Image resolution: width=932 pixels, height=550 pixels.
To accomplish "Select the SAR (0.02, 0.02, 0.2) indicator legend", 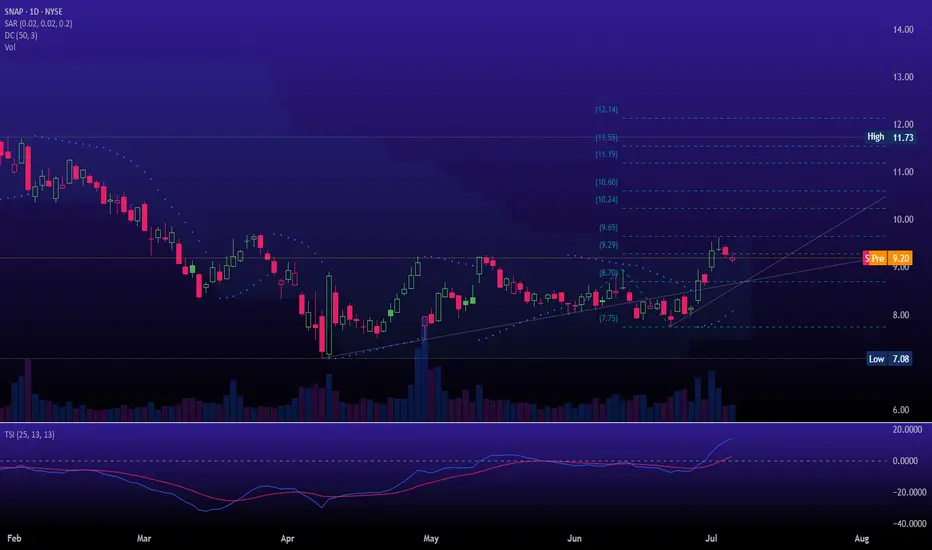I will tap(38, 23).
